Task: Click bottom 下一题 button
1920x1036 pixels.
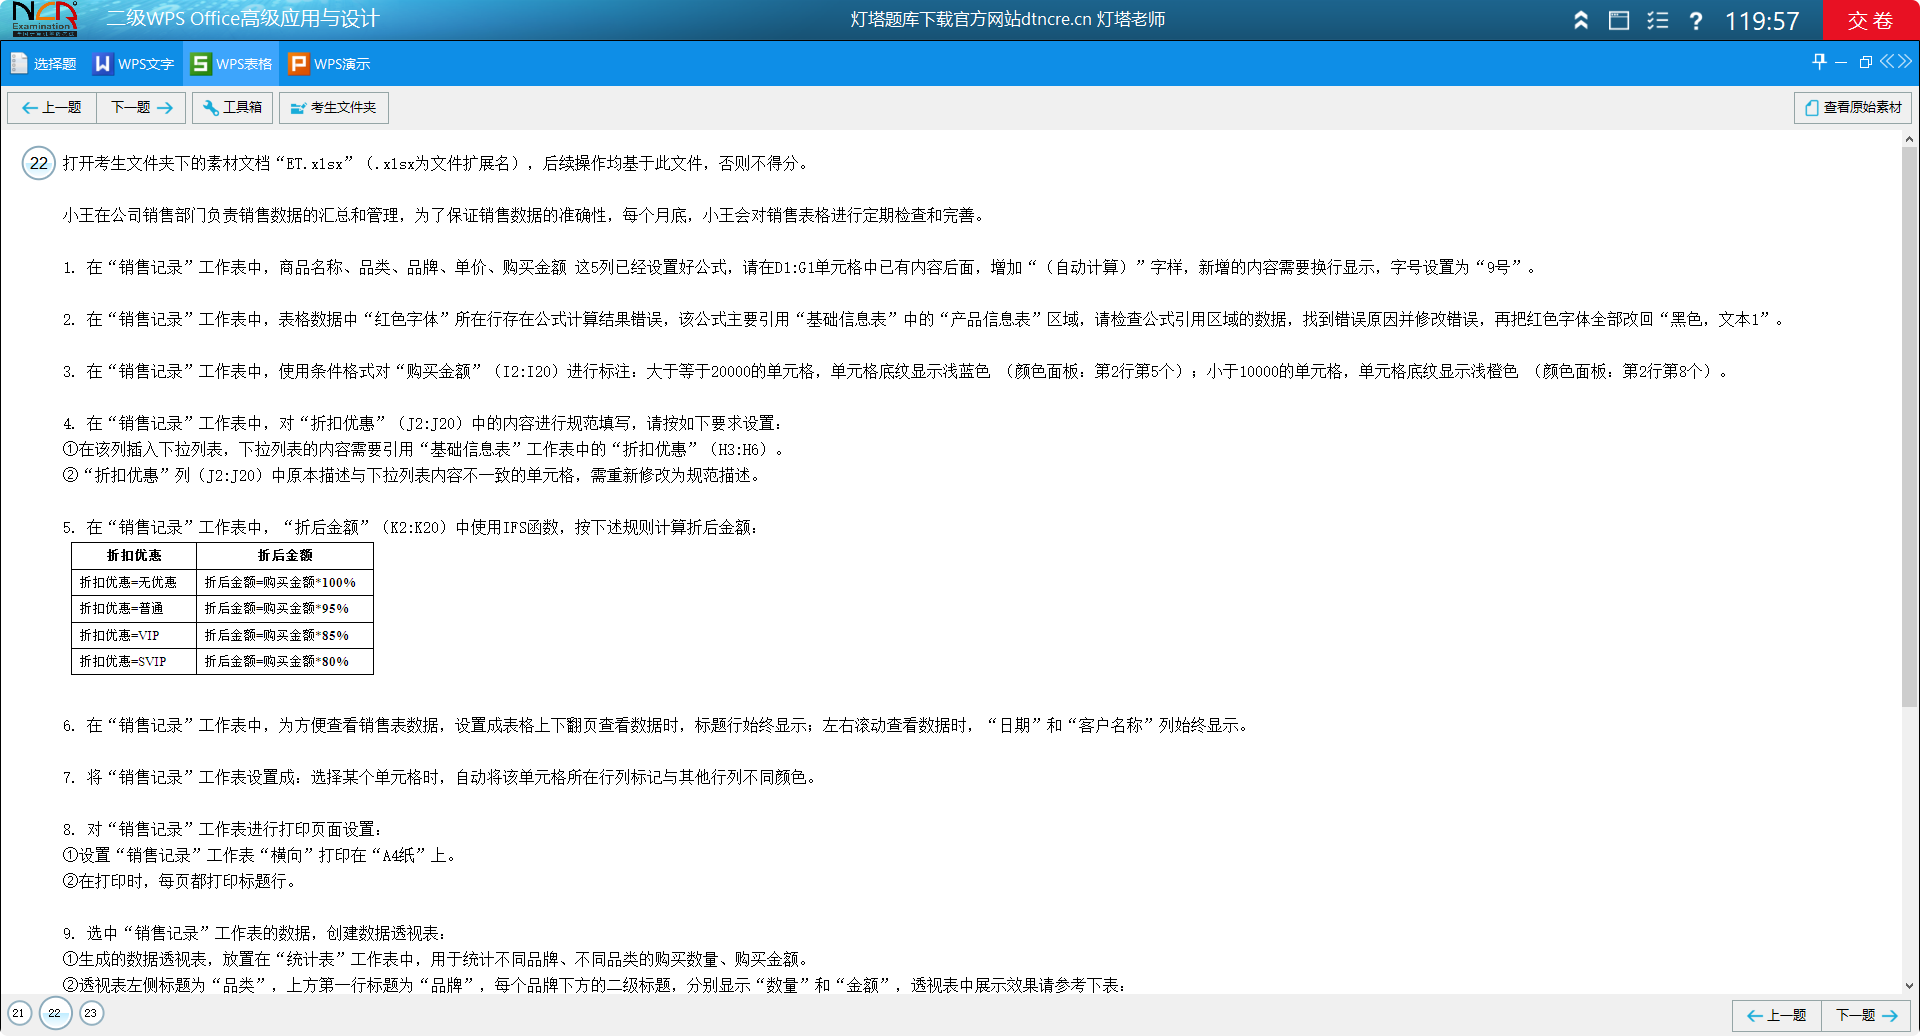Action: point(1867,1015)
